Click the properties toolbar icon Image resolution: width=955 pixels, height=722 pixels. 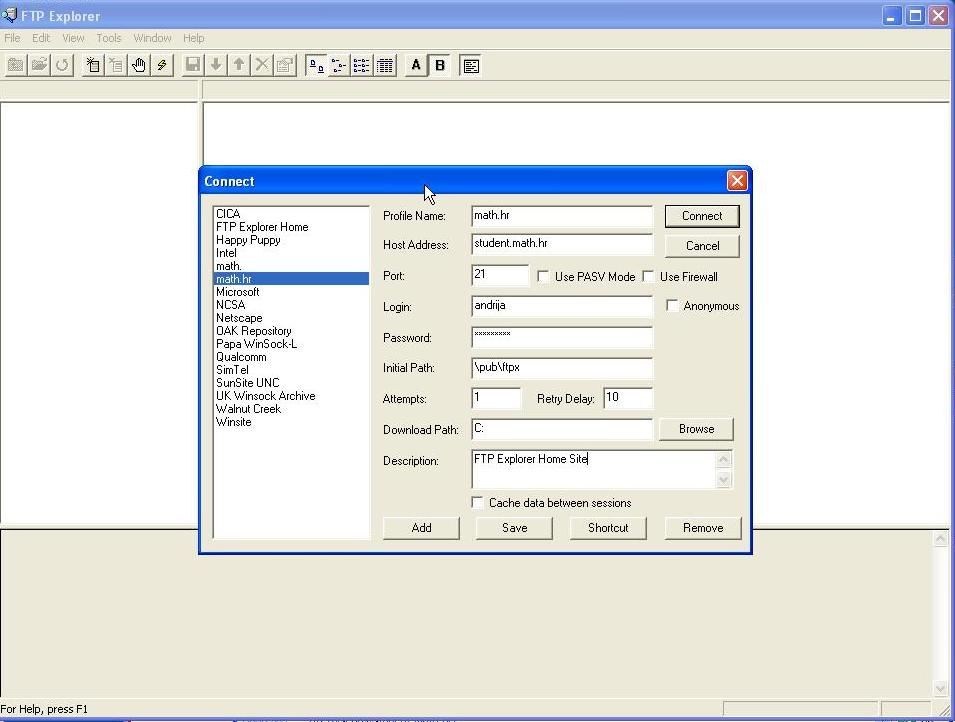point(286,65)
